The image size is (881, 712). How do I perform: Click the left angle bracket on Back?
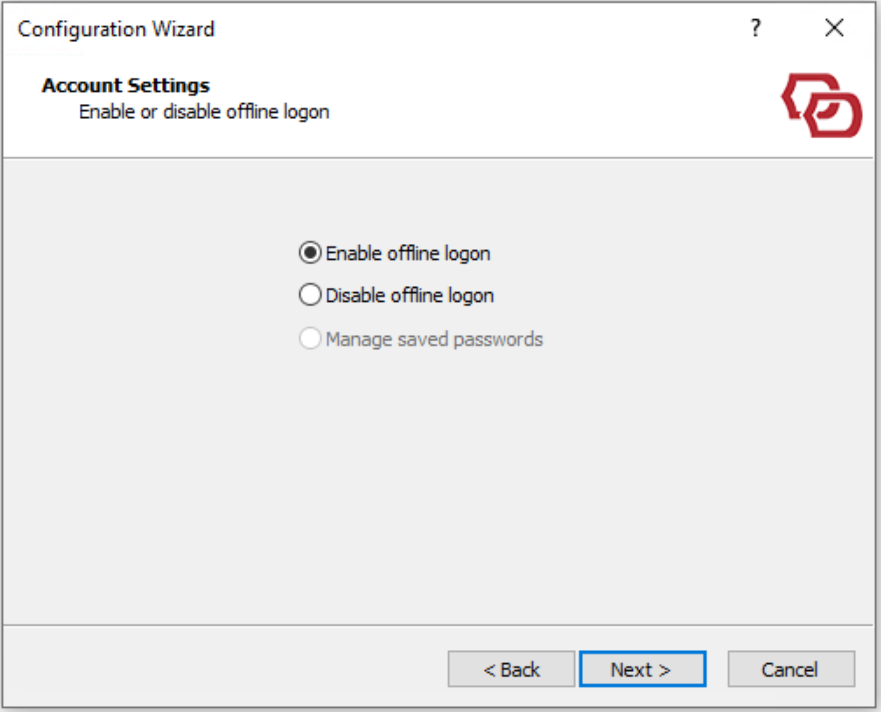[490, 670]
